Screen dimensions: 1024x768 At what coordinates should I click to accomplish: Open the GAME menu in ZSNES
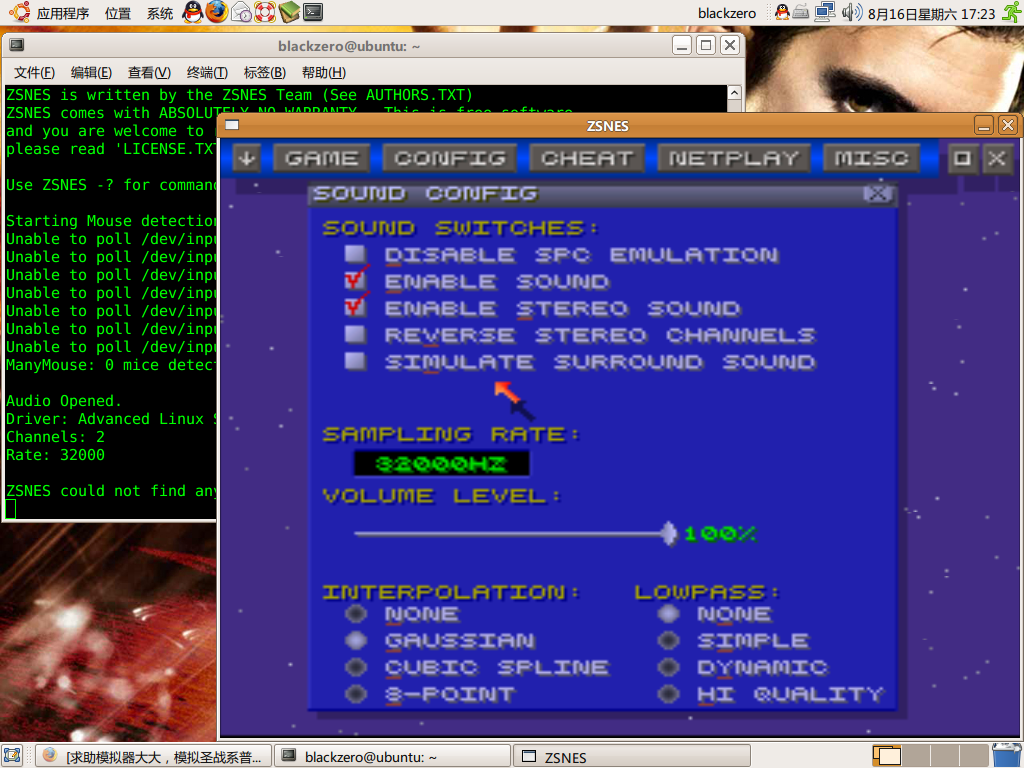322,159
